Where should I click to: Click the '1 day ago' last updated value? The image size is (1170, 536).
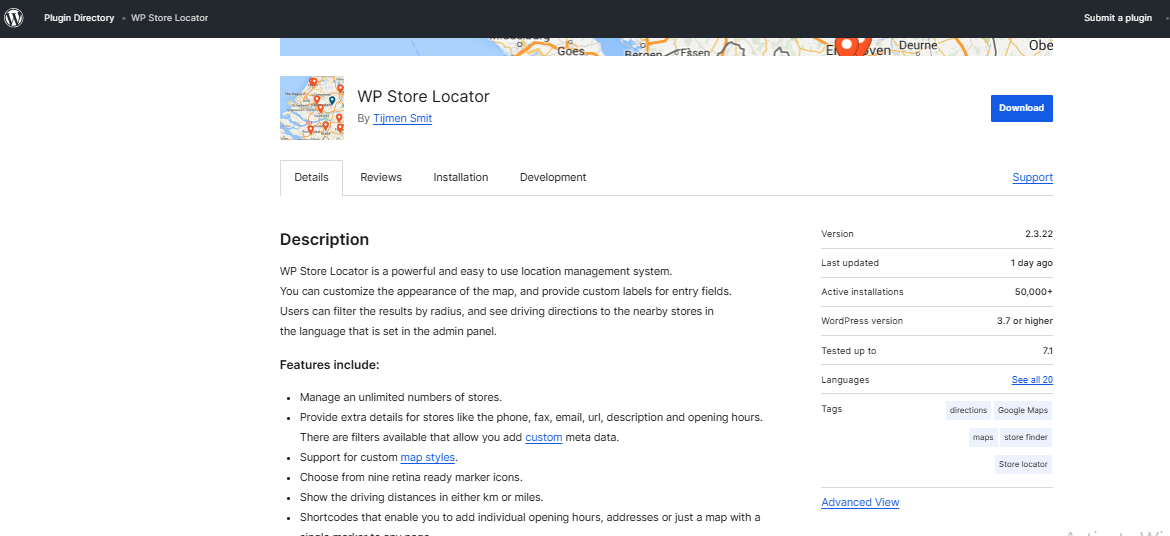[1031, 263]
